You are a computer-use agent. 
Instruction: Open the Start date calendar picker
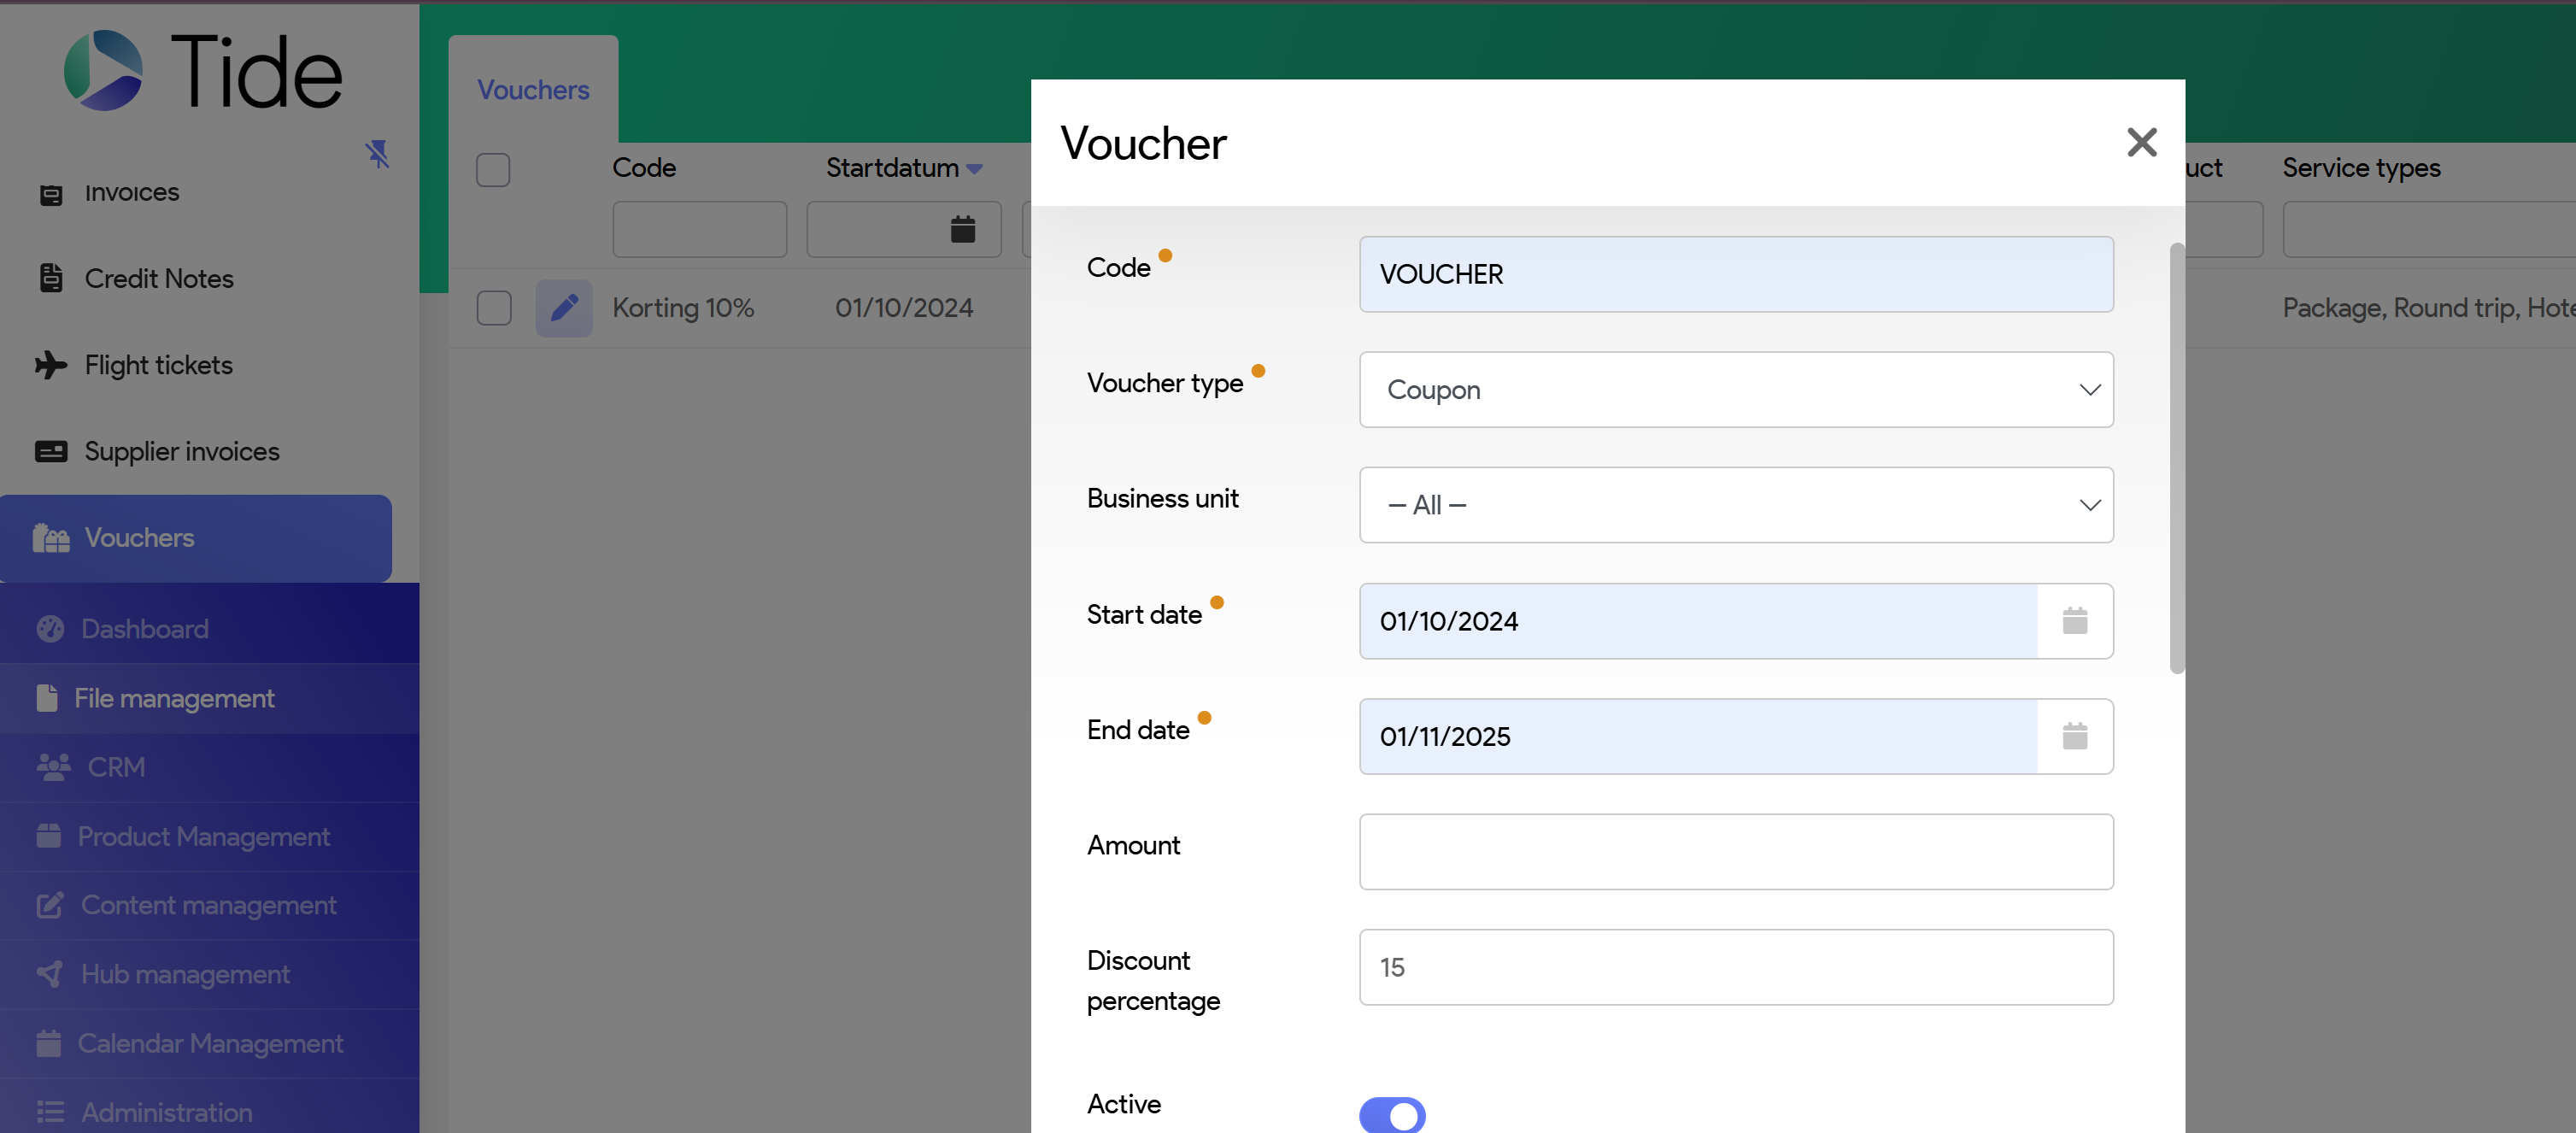coord(2074,621)
